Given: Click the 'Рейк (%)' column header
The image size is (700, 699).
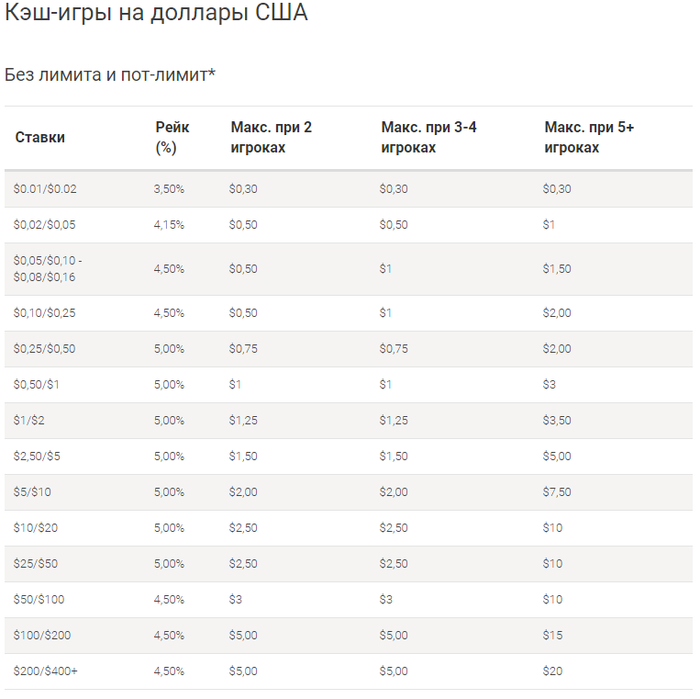Looking at the screenshot, I should point(172,137).
